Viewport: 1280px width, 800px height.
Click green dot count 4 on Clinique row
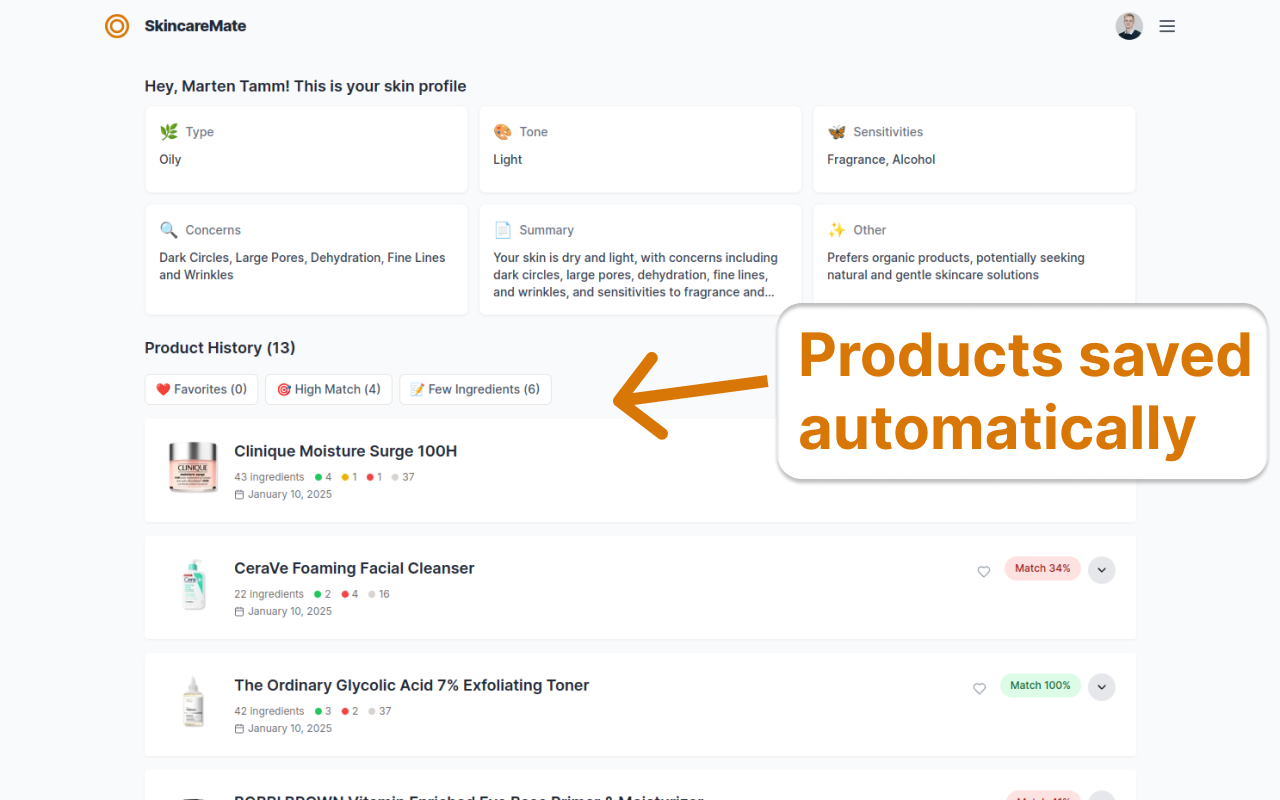coord(323,477)
